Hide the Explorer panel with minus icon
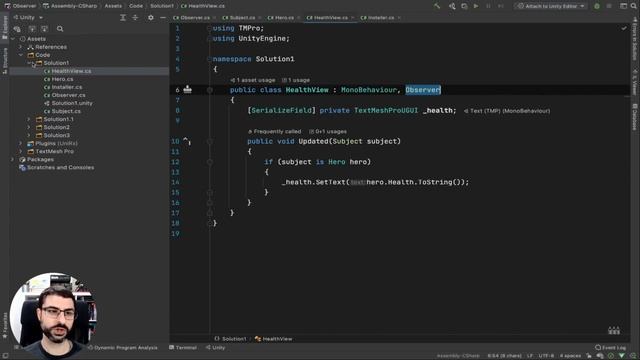640x360 pixels. point(163,18)
